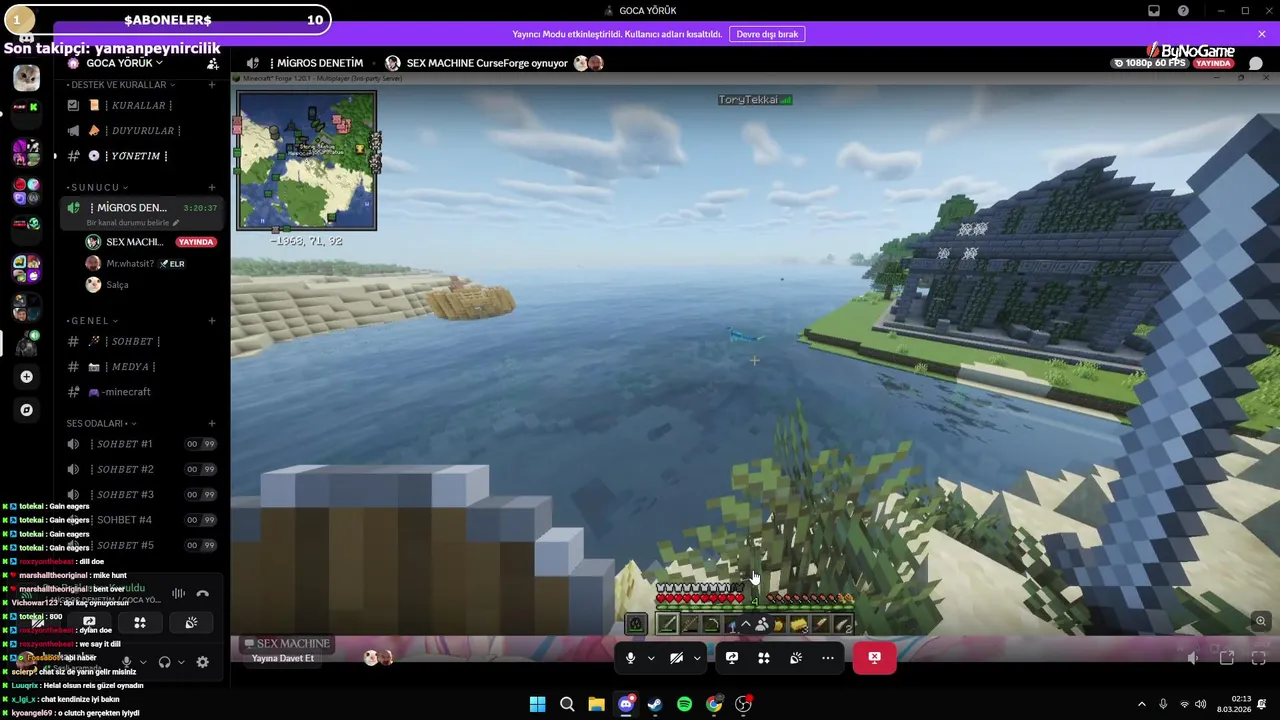The image size is (1280, 720).
Task: Click the noise suppression waveform icon
Action: 178,594
